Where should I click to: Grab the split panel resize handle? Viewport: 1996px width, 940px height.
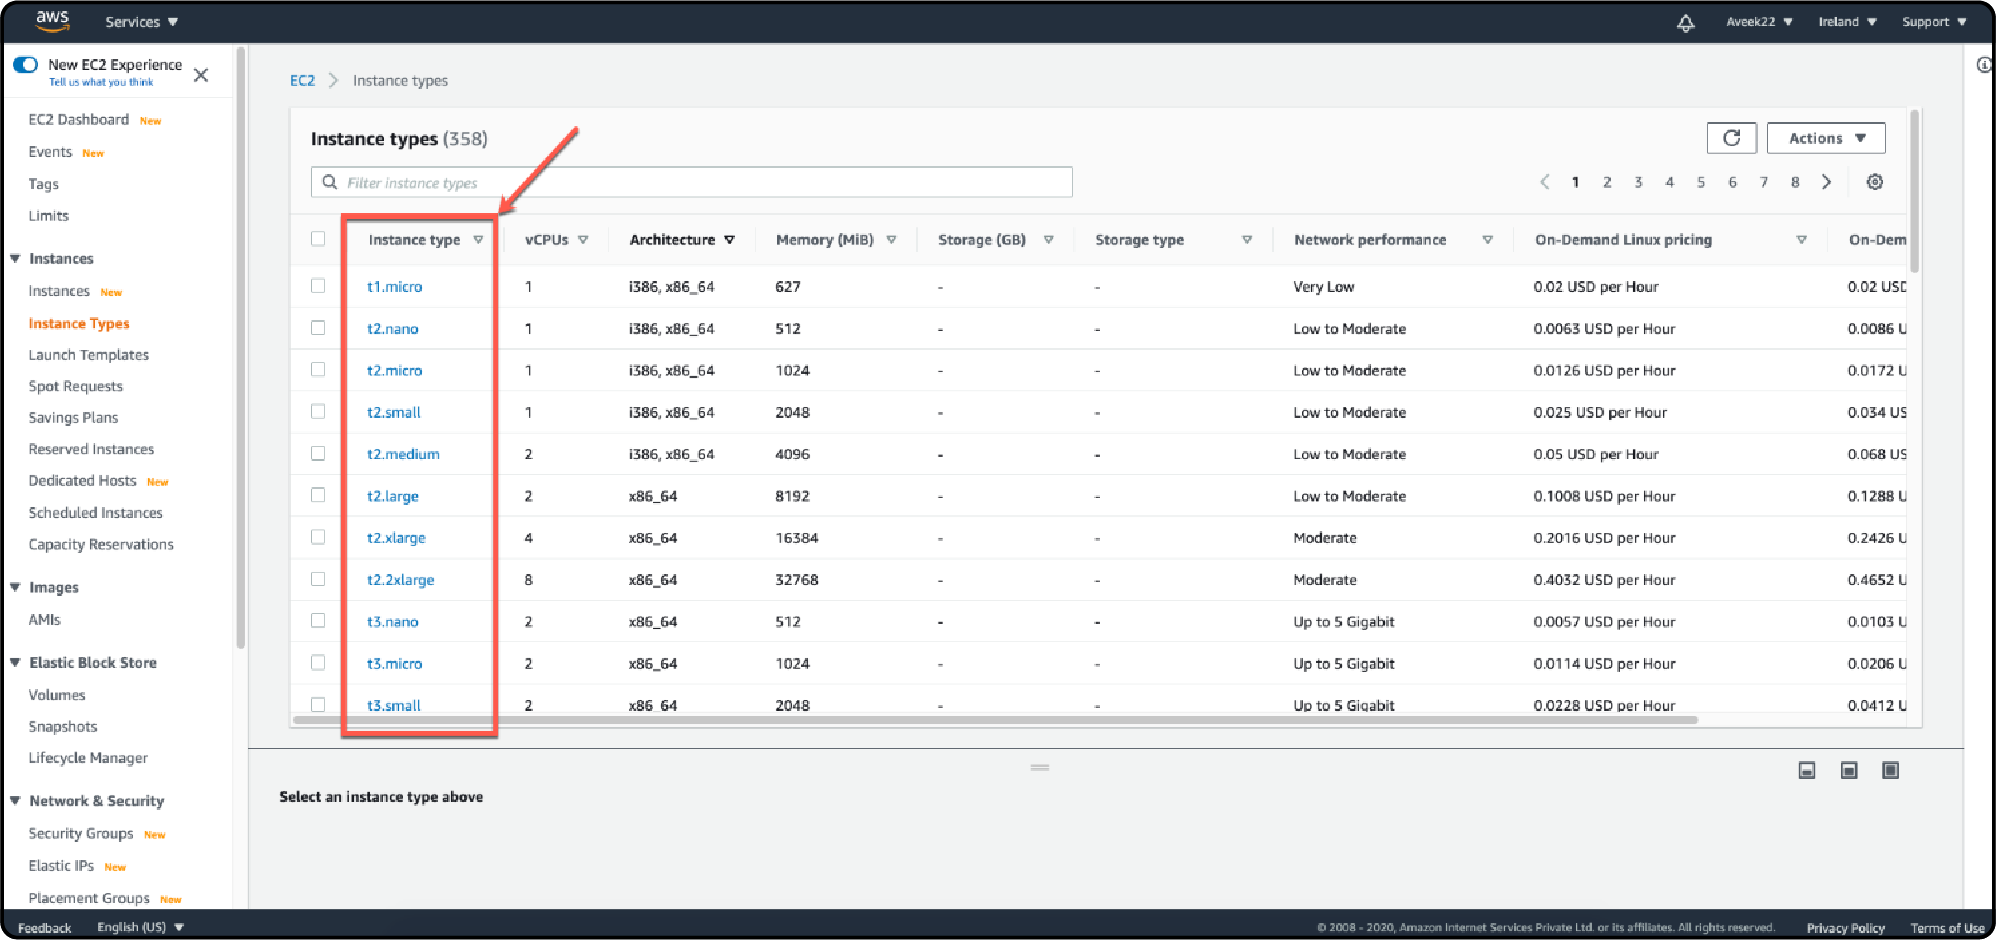1040,767
